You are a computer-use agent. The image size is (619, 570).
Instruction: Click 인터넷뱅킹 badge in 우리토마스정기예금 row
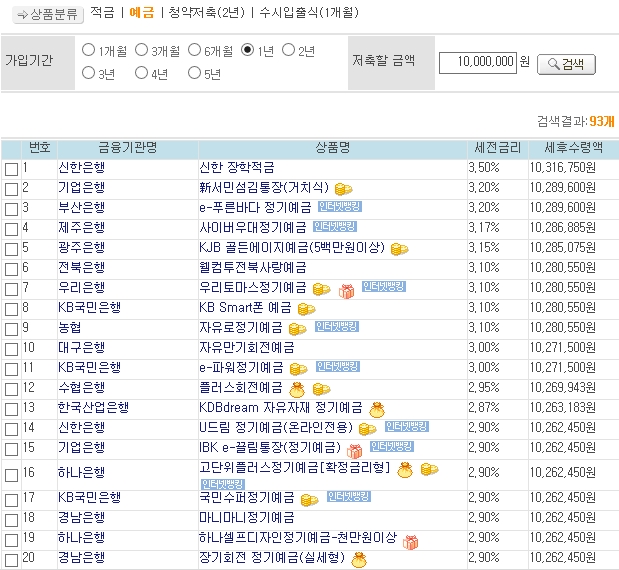coord(384,287)
